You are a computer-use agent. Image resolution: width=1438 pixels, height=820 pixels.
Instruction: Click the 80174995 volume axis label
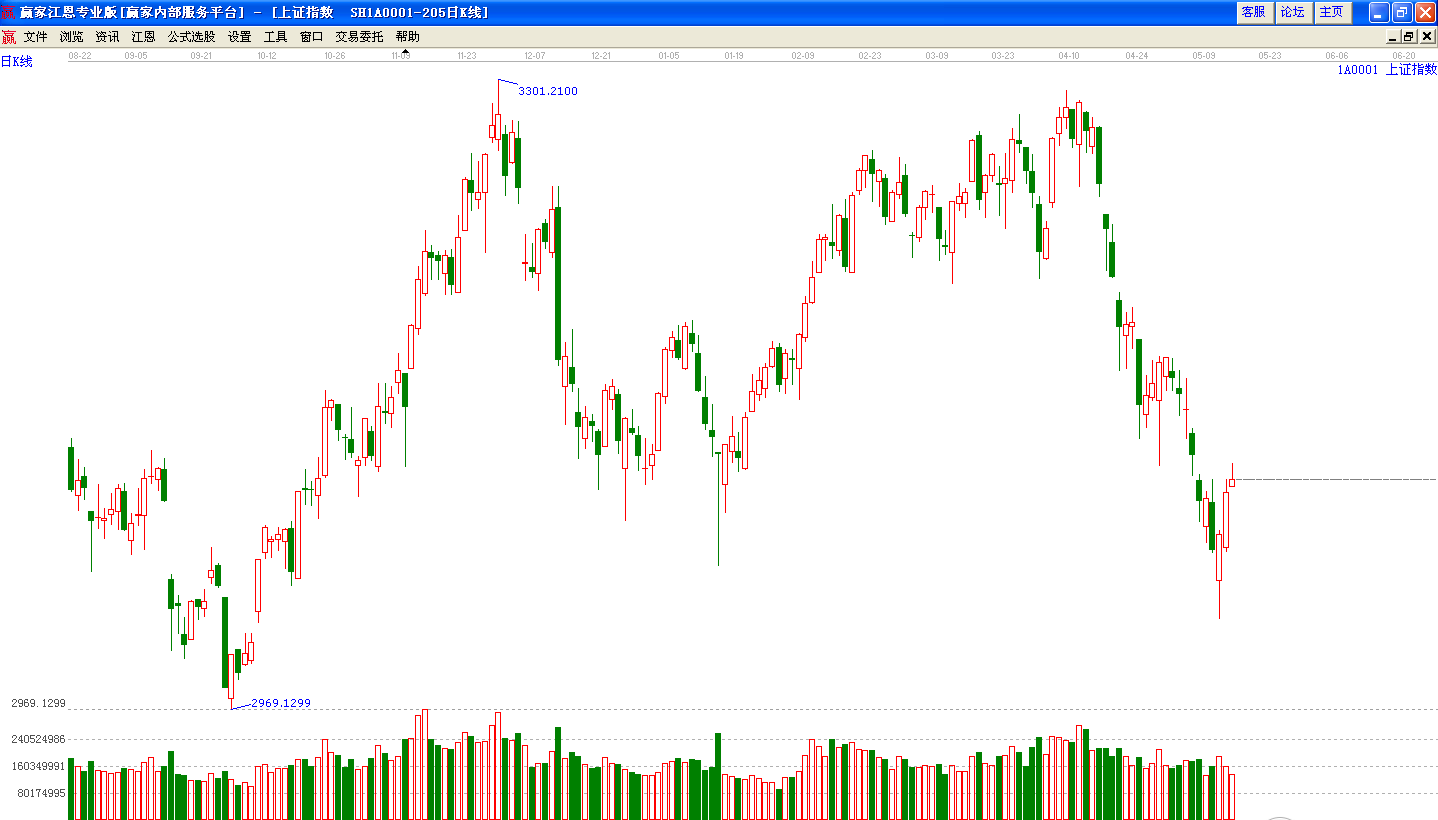pos(42,794)
